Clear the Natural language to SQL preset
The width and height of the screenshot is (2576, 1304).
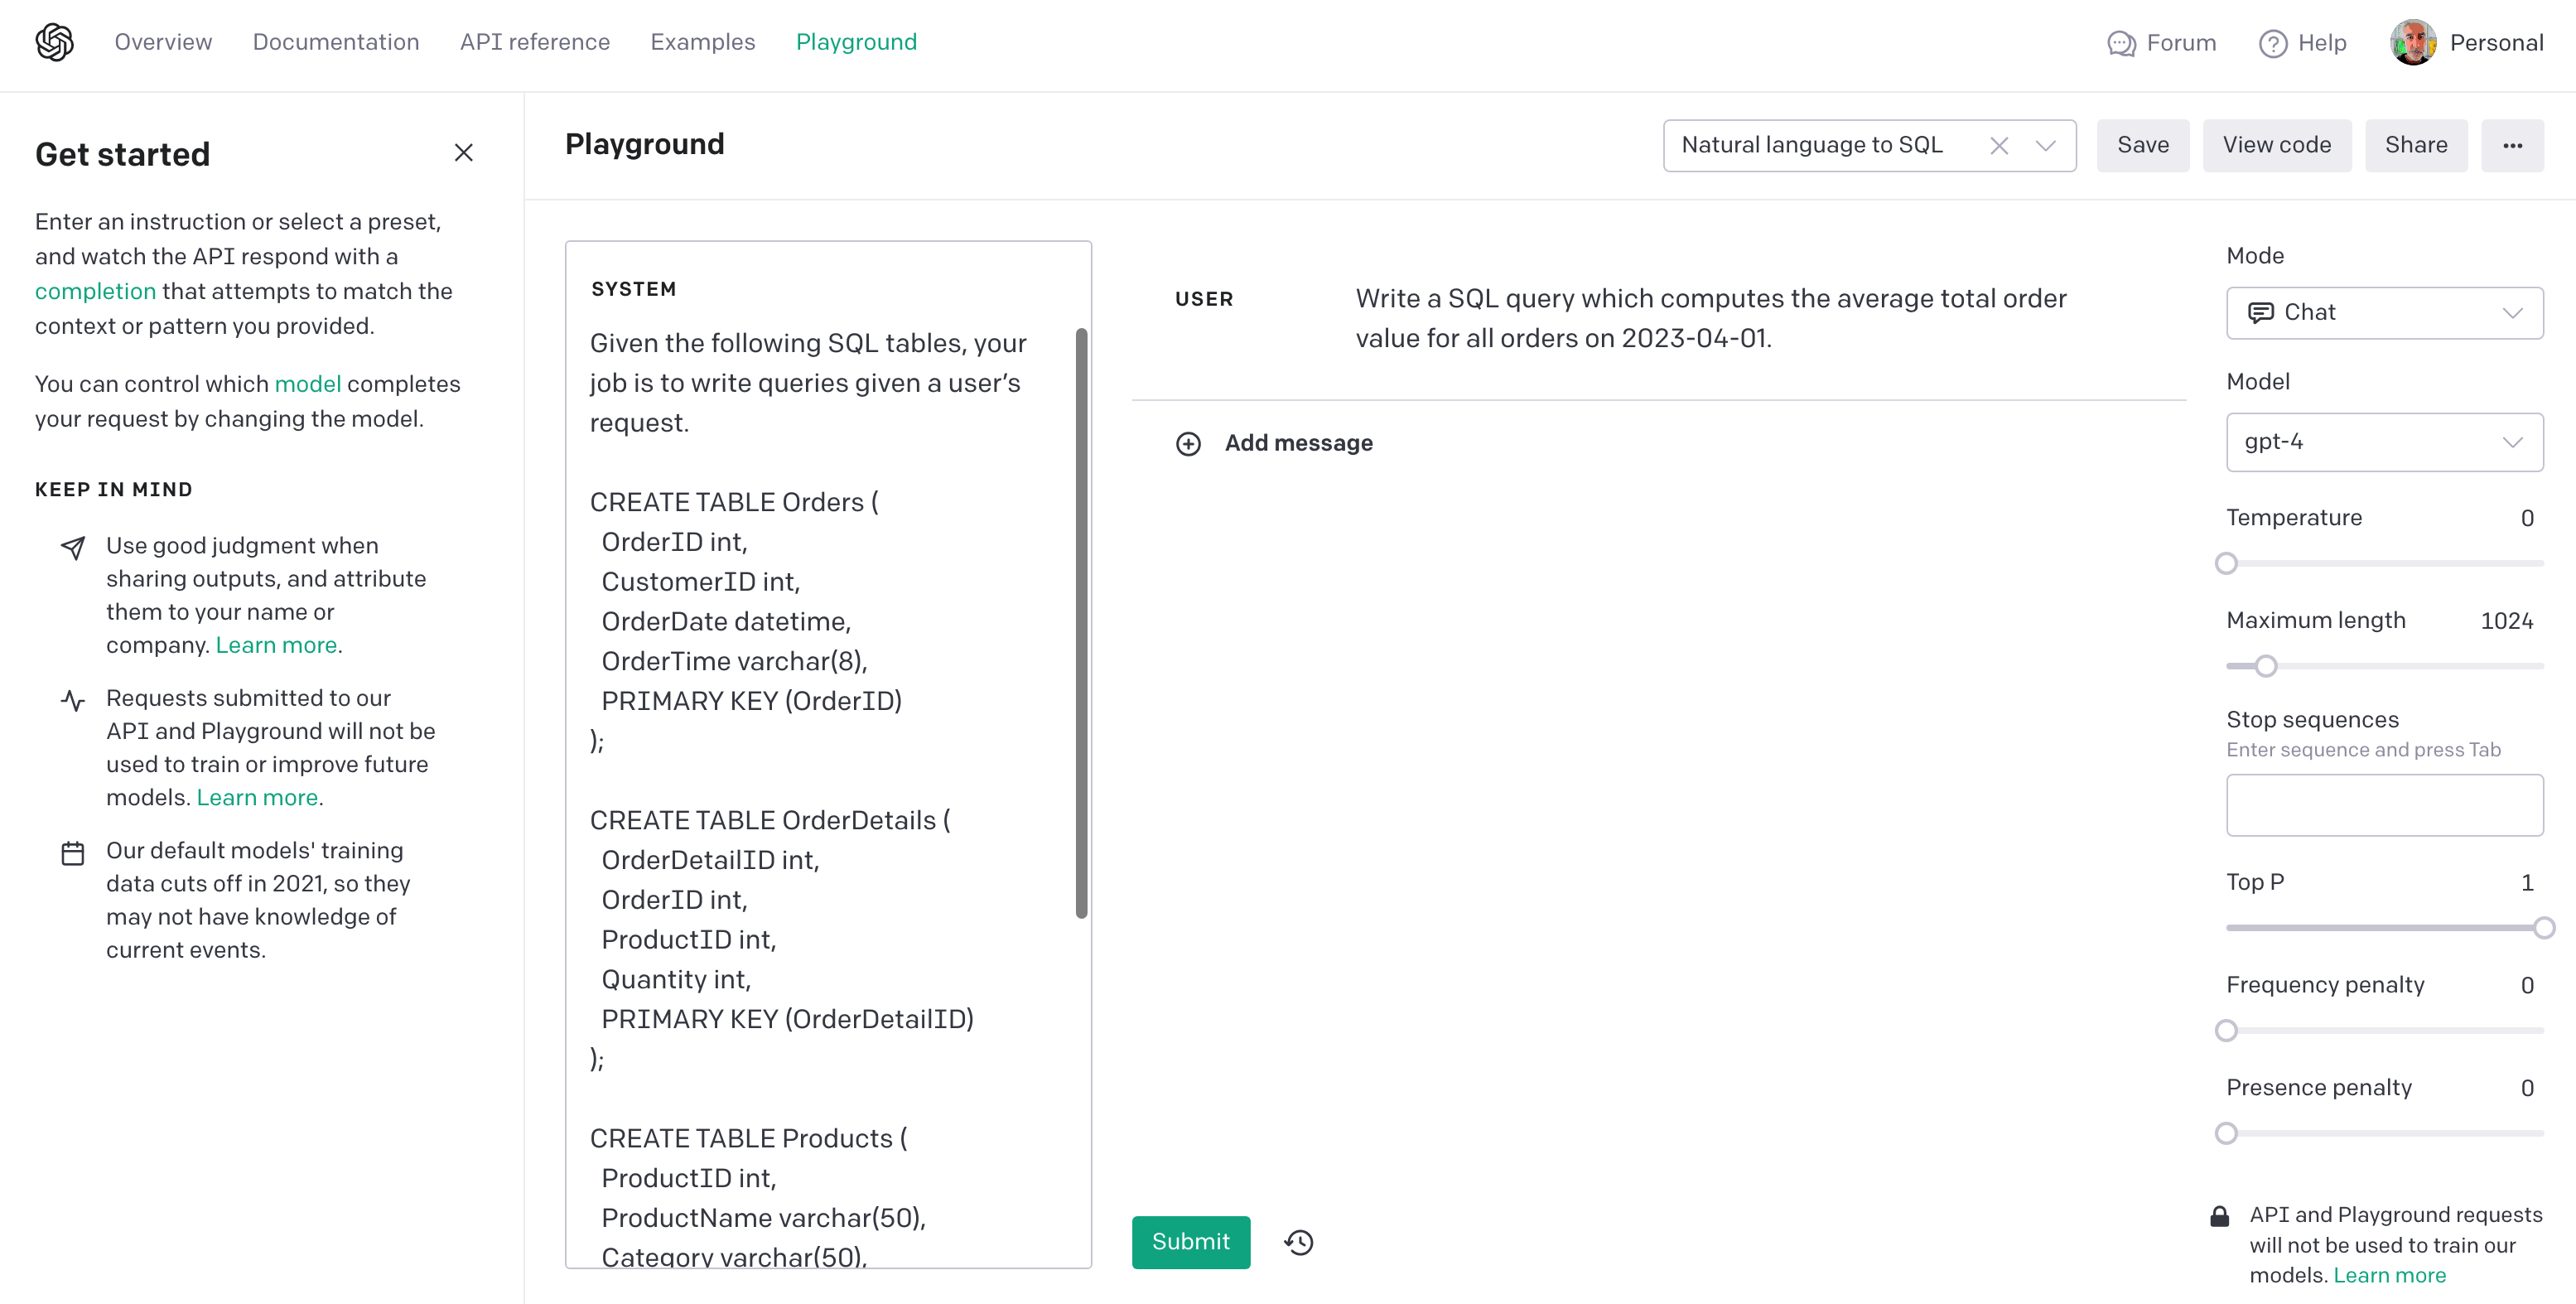(x=1998, y=146)
